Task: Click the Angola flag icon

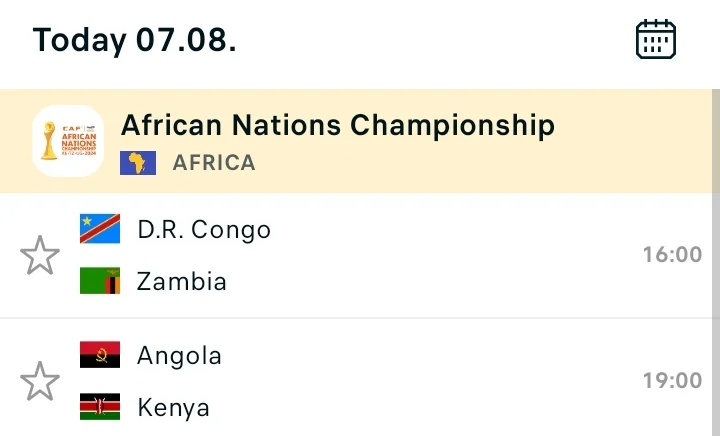Action: (x=100, y=354)
